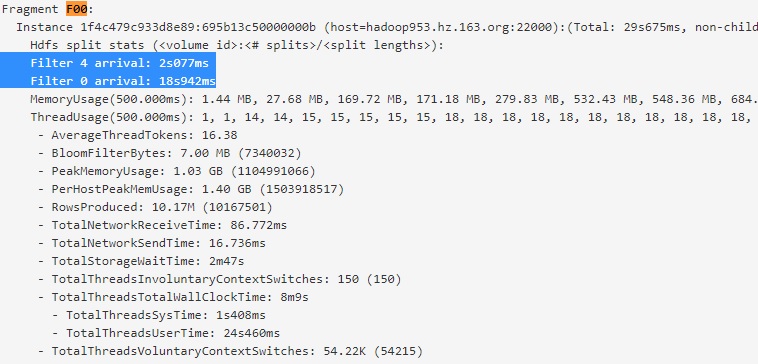Click the TotalThreadsInvoluntaryContextSwitches line
This screenshot has width=758, height=364.
[x=219, y=279]
